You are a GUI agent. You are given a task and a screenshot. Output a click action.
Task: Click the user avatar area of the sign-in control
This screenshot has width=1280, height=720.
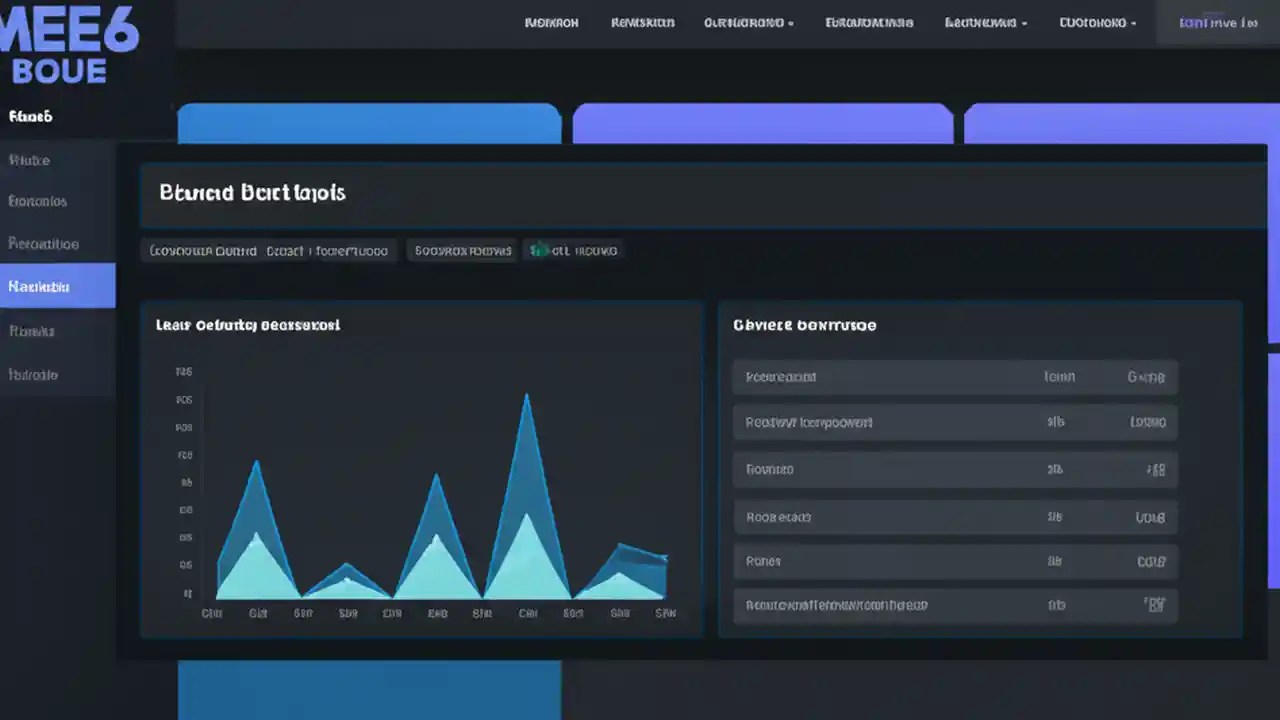(1190, 22)
